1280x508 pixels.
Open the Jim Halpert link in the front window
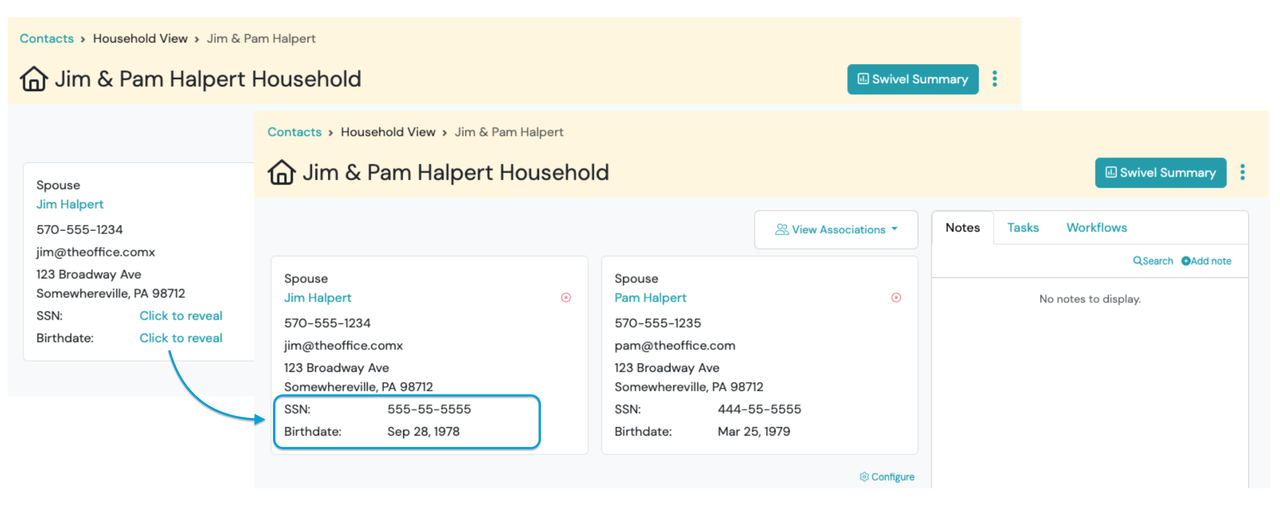[x=318, y=298]
